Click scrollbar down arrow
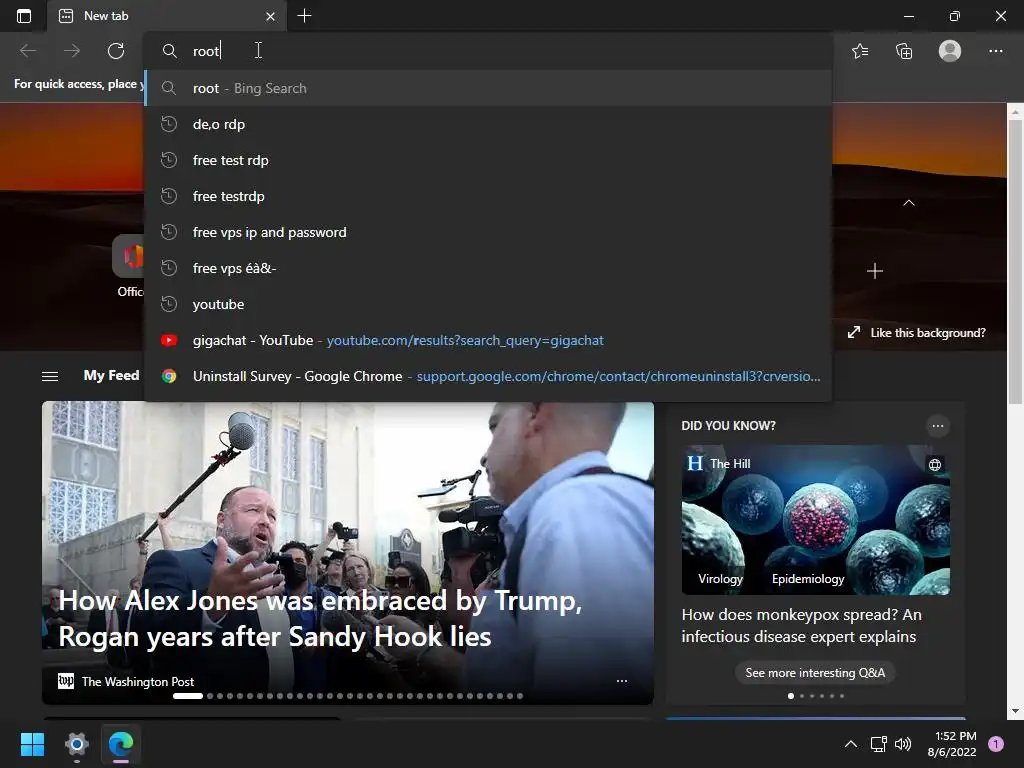 [1015, 711]
